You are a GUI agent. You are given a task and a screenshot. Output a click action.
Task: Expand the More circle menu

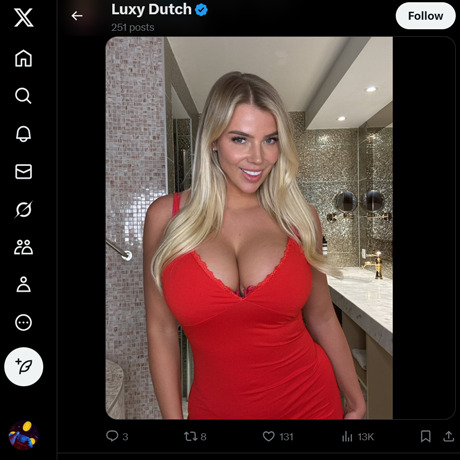tap(23, 322)
